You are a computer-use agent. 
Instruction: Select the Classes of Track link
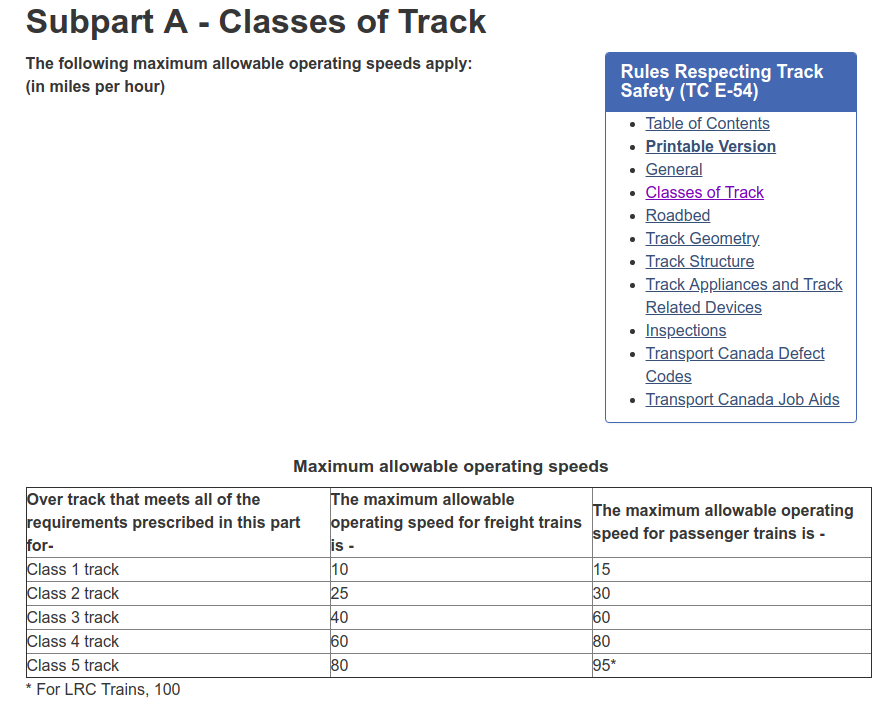click(x=704, y=193)
